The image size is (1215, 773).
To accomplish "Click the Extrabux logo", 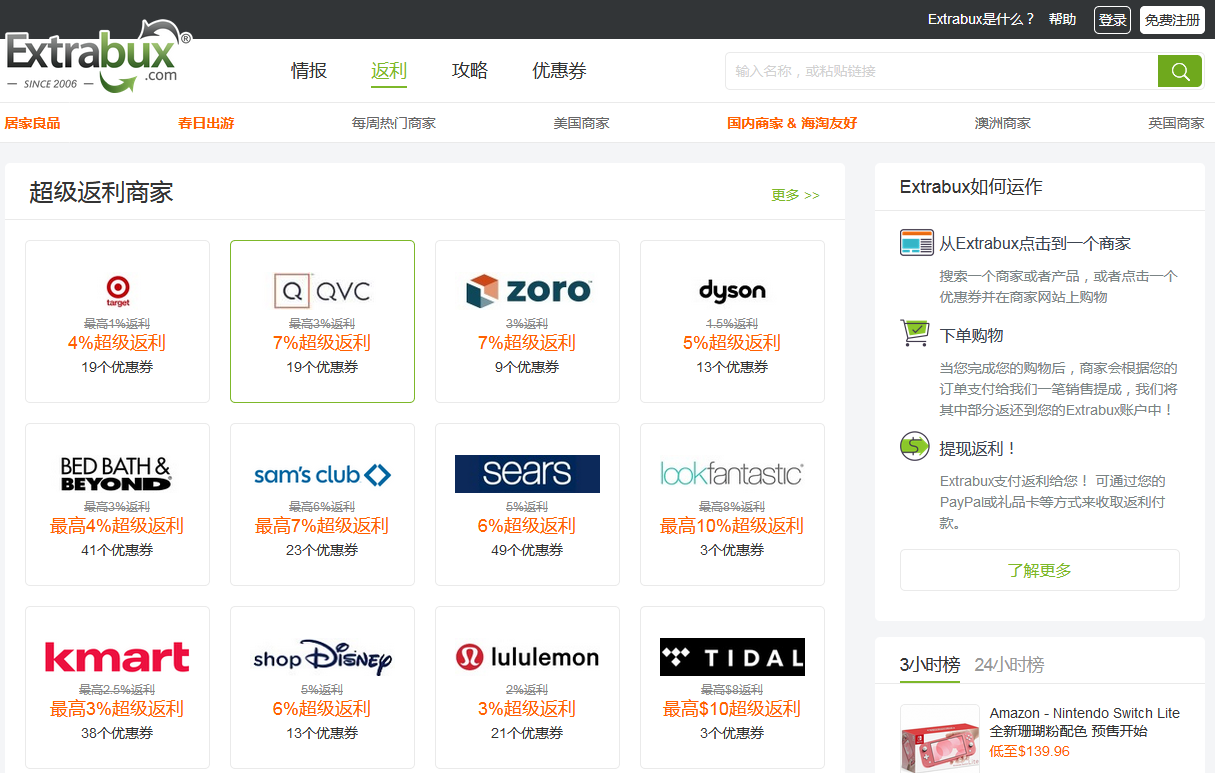I will point(98,62).
